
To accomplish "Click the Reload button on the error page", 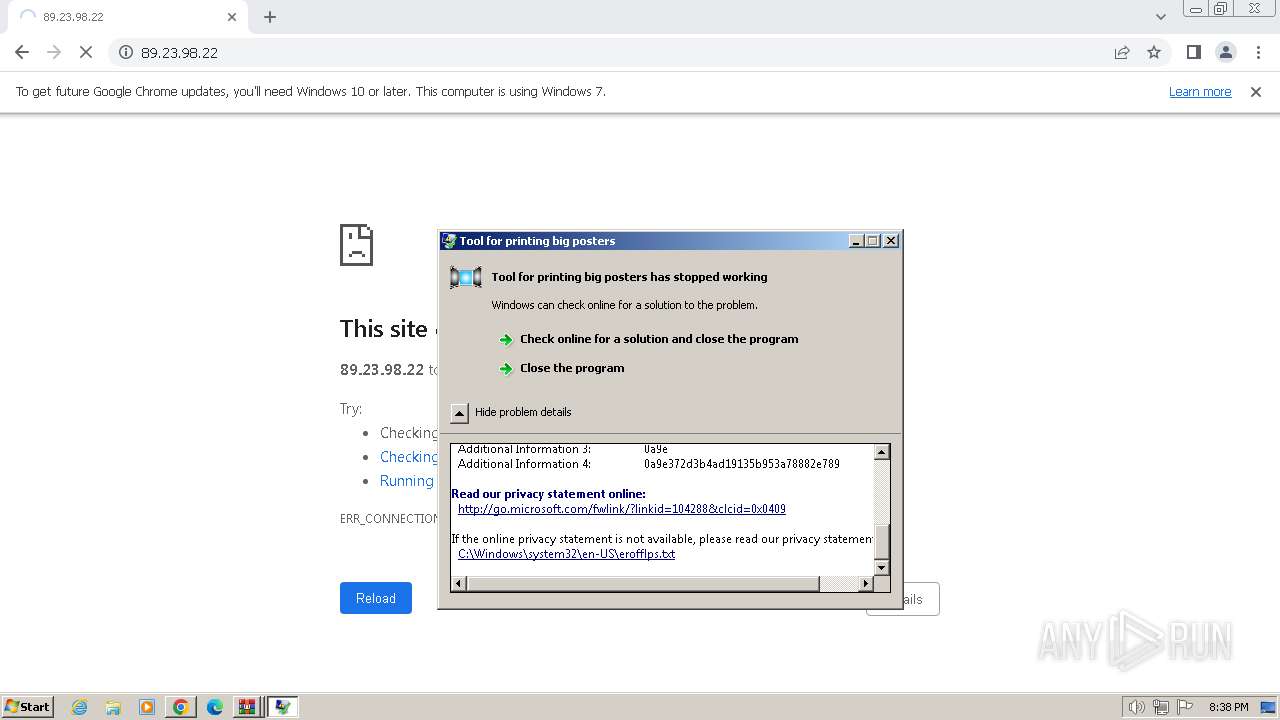I will click(376, 598).
